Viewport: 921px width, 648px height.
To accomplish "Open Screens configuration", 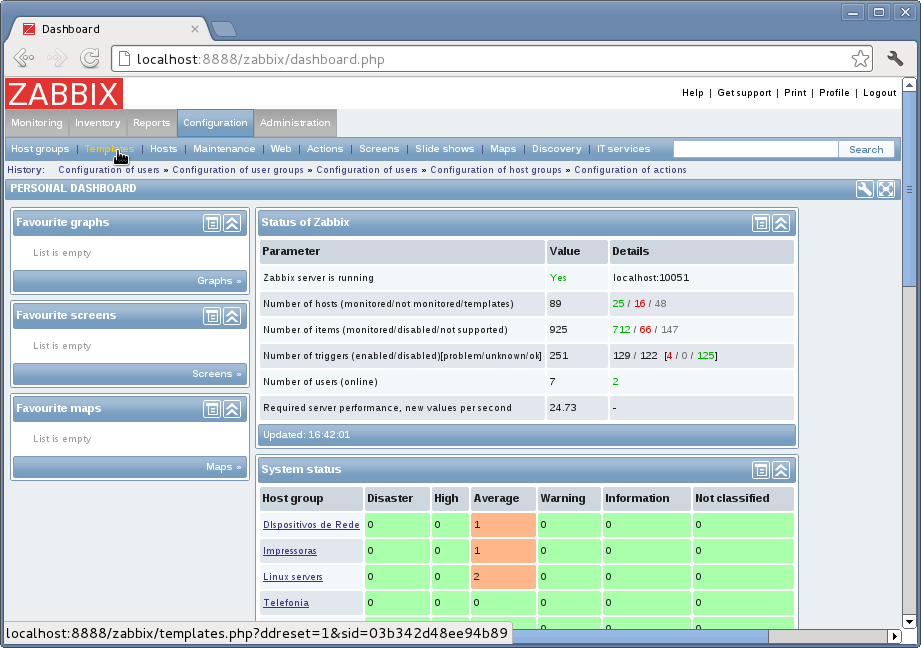I will [x=379, y=149].
